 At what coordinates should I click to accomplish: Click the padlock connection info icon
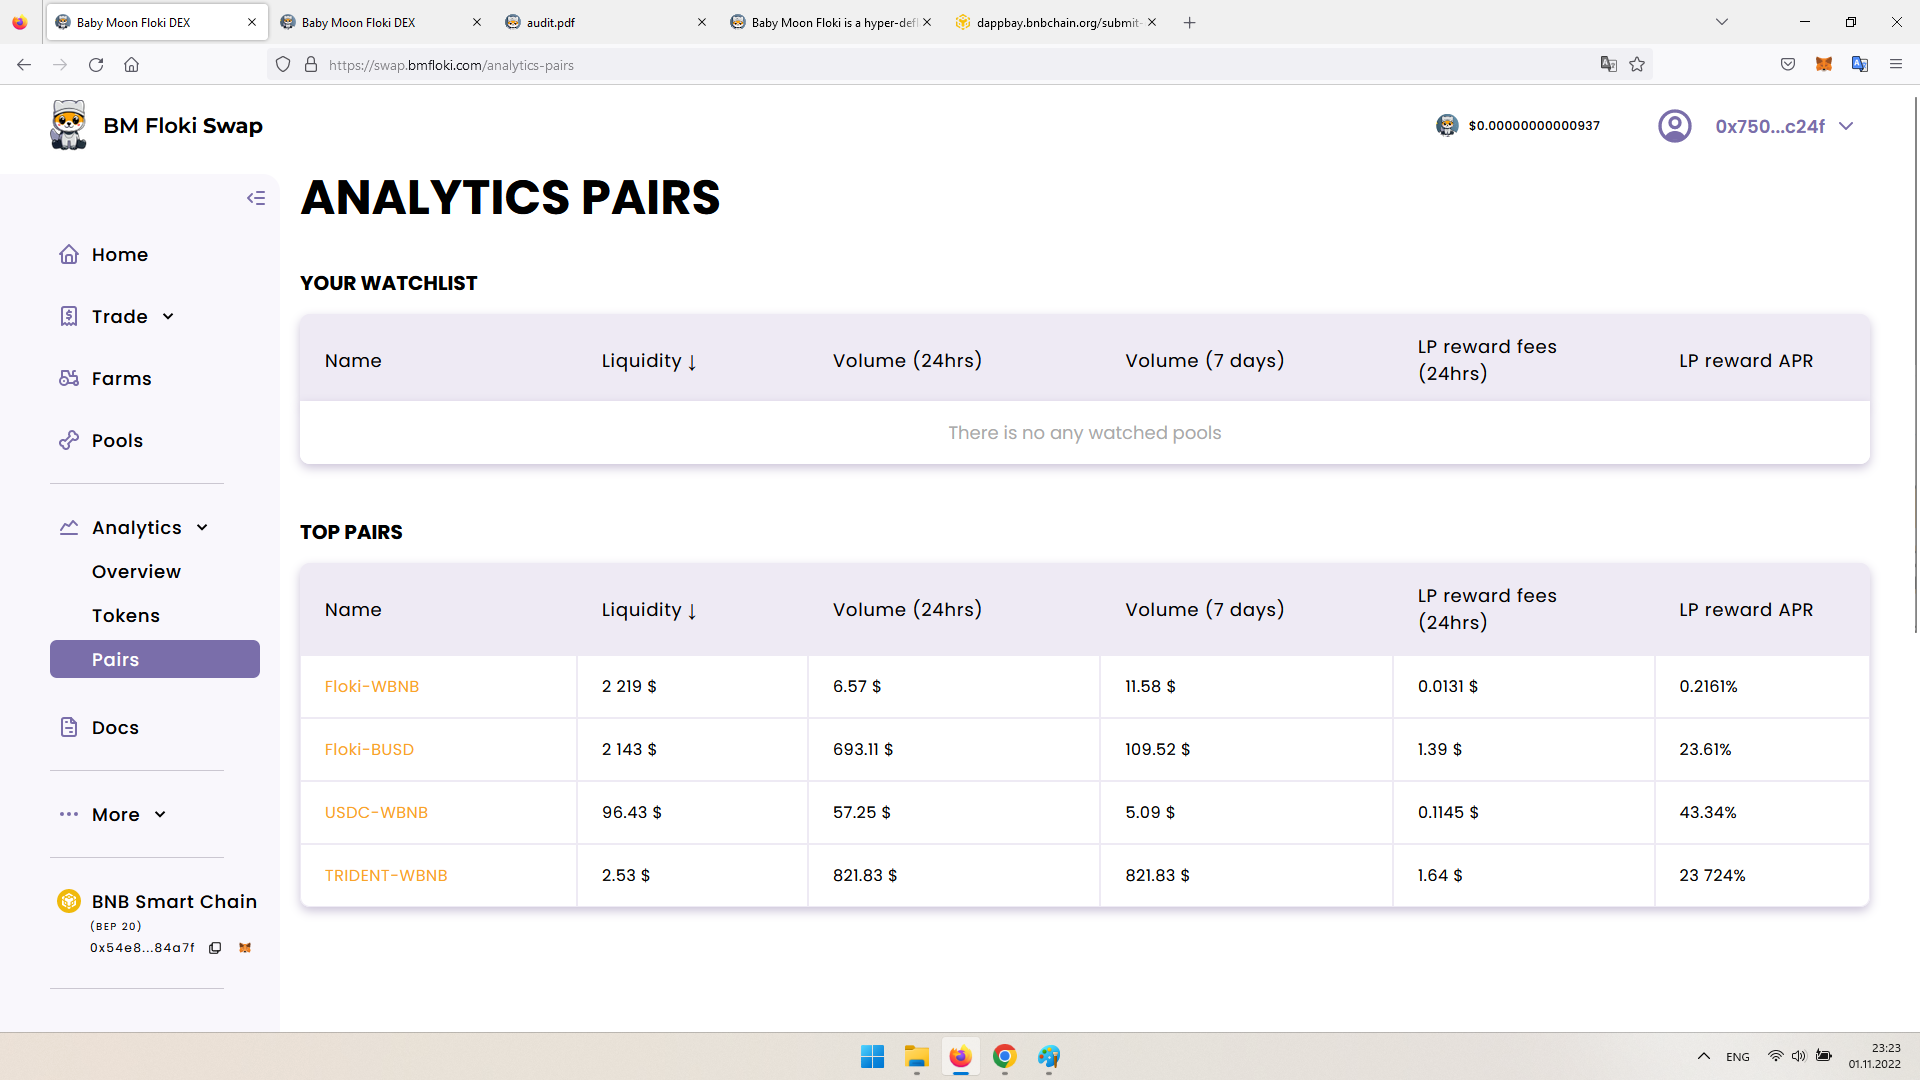click(311, 64)
